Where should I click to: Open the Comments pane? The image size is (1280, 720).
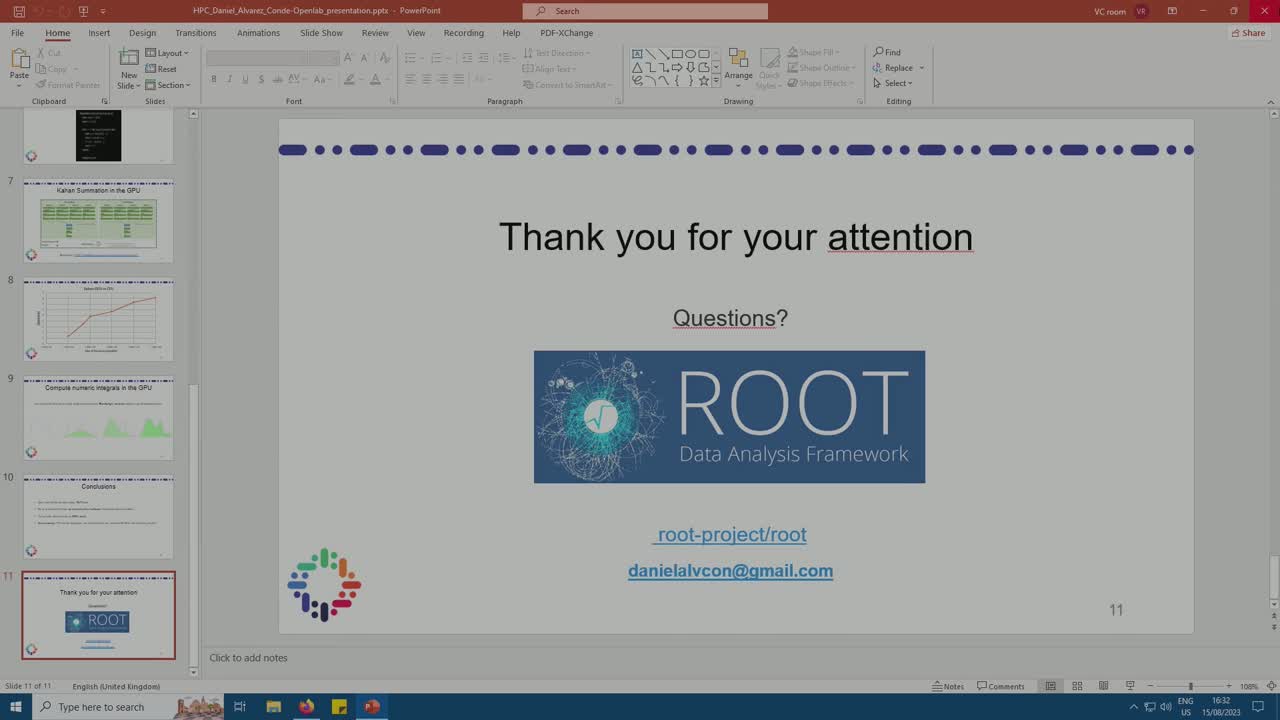(1000, 686)
